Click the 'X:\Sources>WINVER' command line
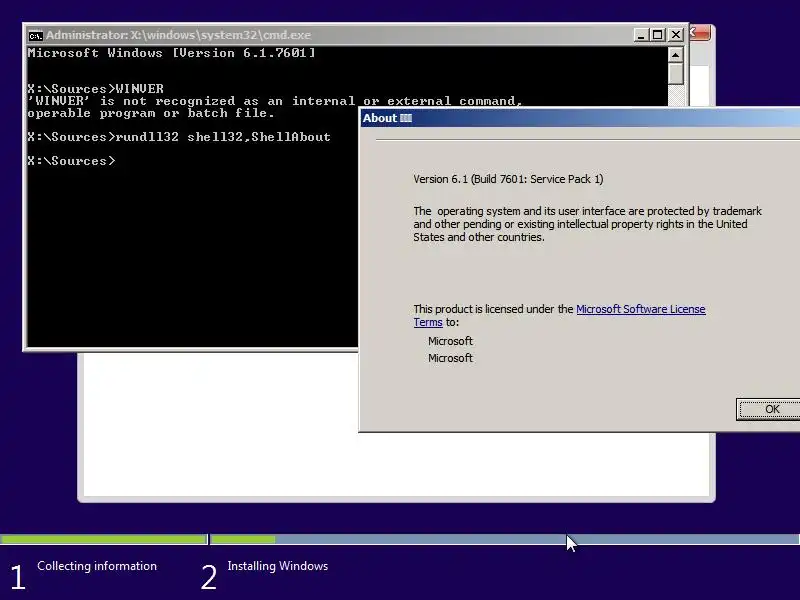 coord(96,88)
